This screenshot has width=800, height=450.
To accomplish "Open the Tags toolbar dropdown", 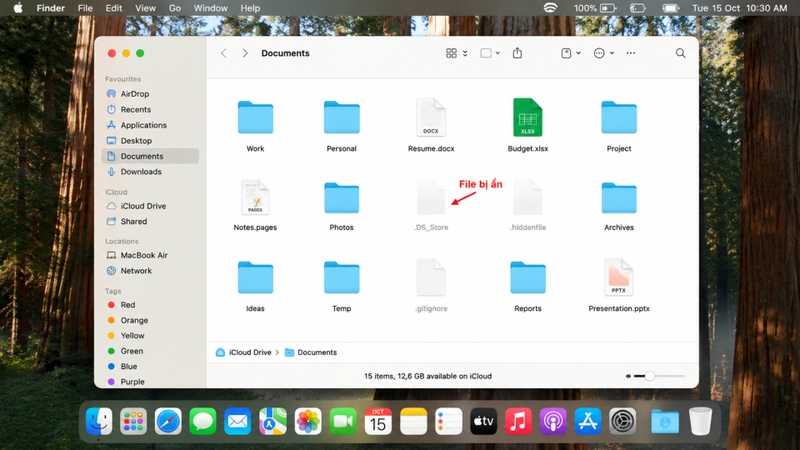I will coord(571,53).
